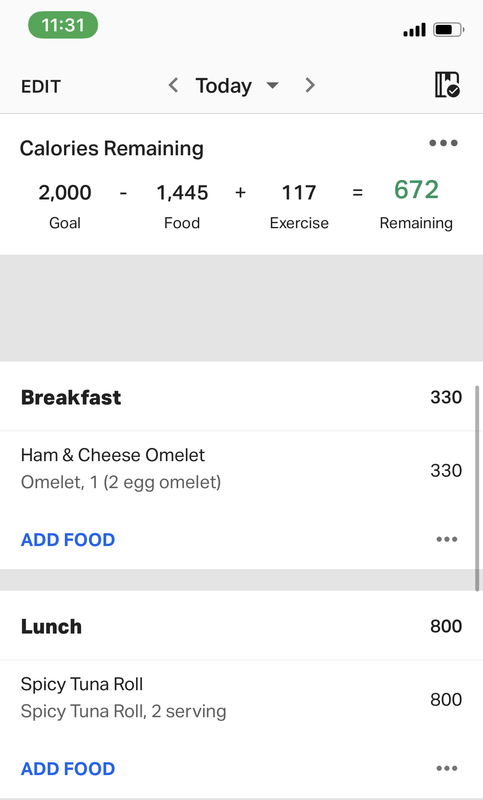
Task: Tap the cellular signal bars icon
Action: click(x=414, y=30)
